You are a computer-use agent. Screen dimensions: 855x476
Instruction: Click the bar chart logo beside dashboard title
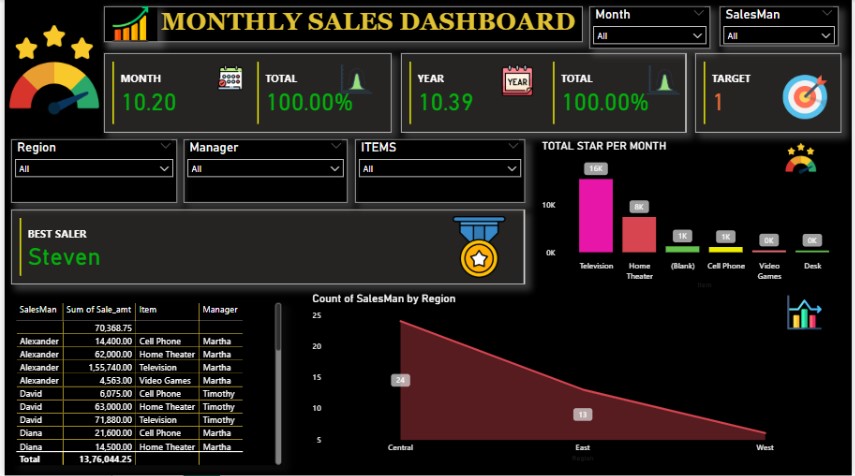pos(131,24)
